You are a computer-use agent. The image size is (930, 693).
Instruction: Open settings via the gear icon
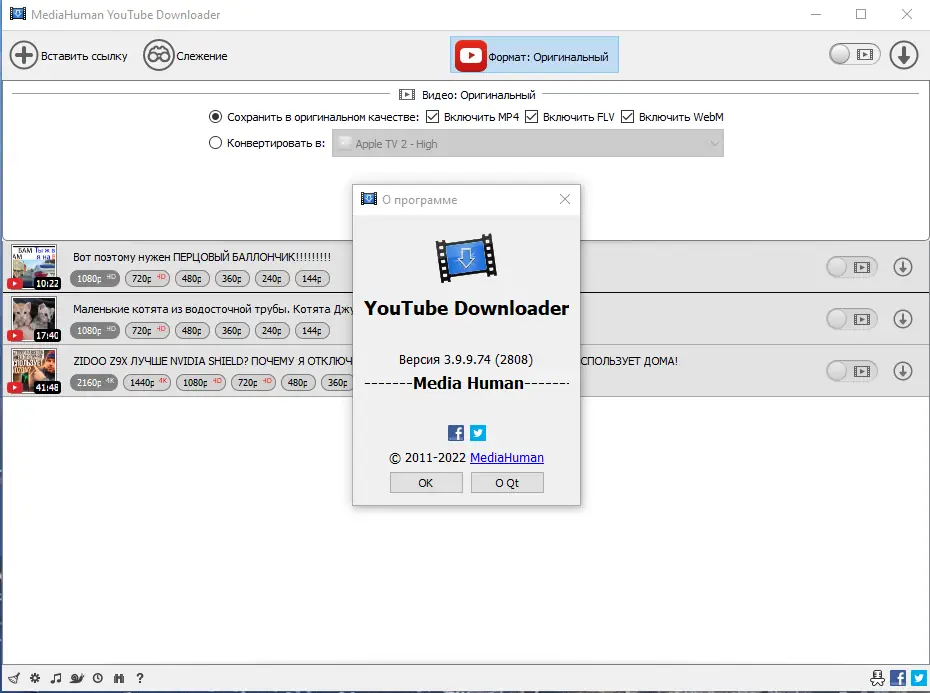[35, 678]
